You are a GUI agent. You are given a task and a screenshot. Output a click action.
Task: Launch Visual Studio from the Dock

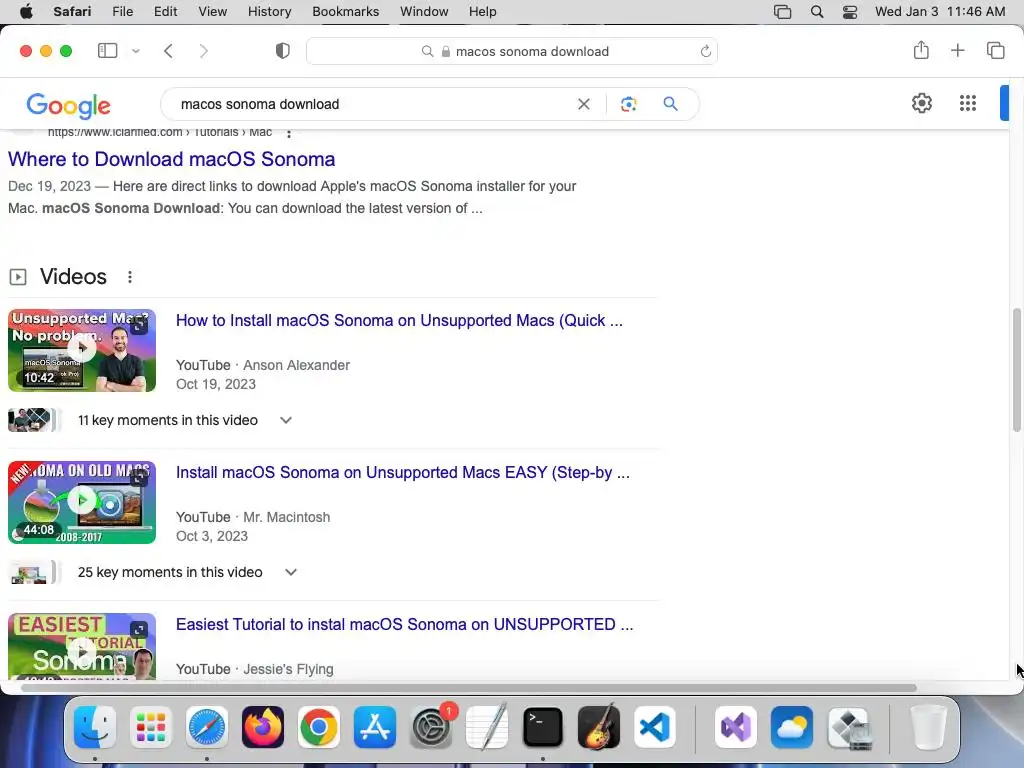[735, 727]
